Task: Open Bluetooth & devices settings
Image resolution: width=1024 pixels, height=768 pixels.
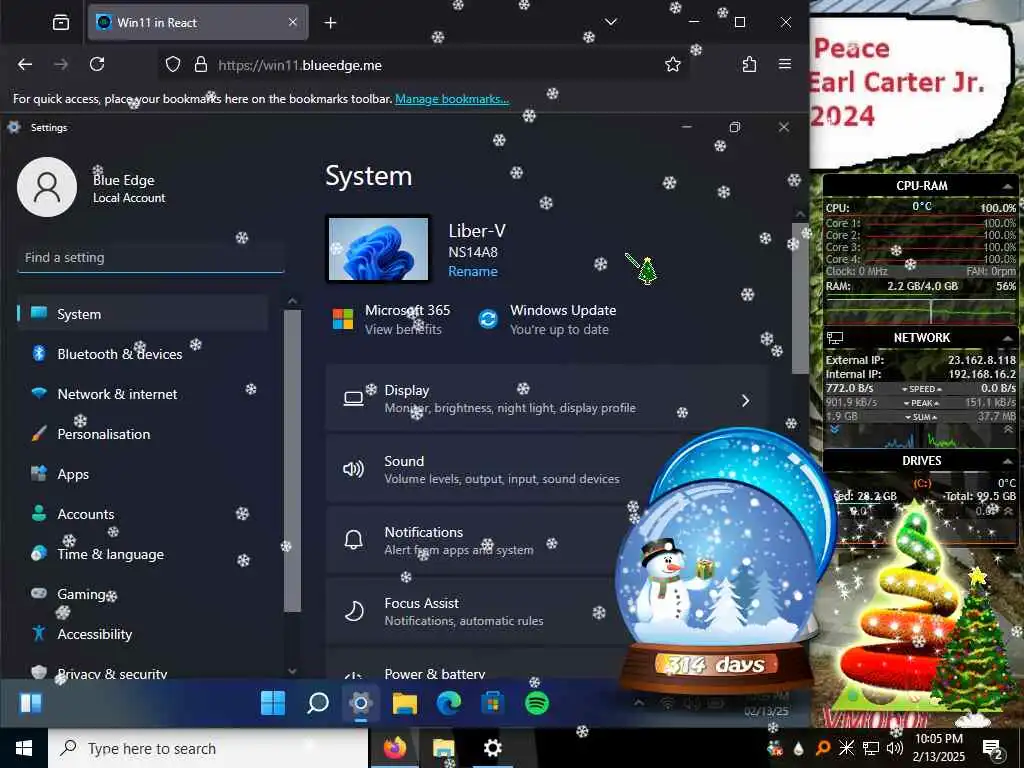Action: (x=143, y=353)
